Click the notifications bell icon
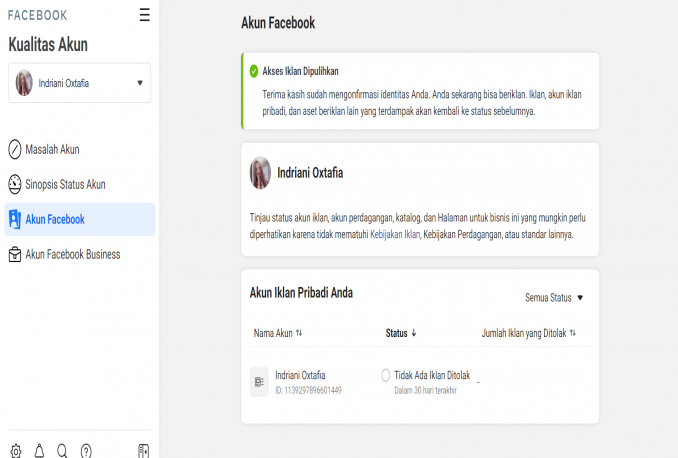Viewport: 678px width, 458px height. [39, 451]
